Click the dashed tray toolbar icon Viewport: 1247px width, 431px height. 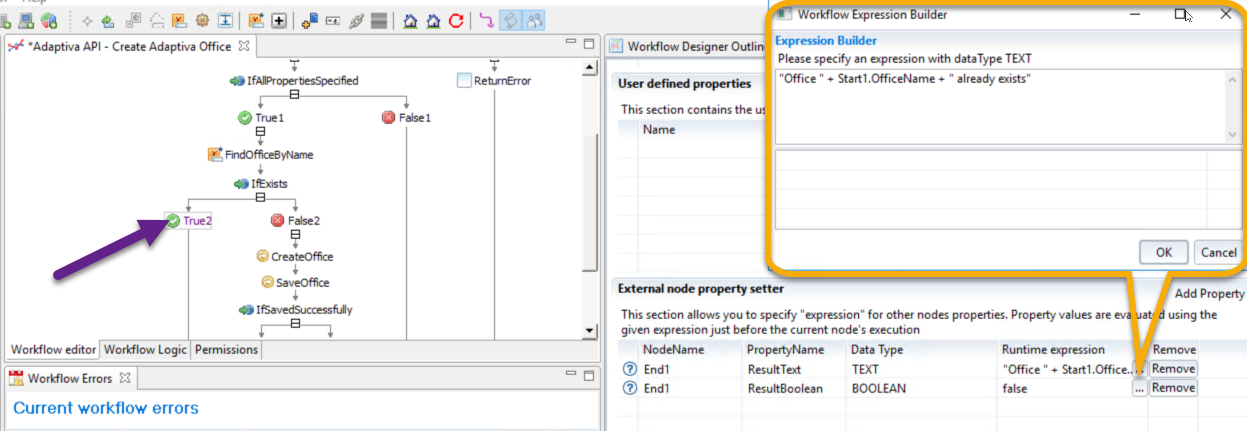[156, 20]
